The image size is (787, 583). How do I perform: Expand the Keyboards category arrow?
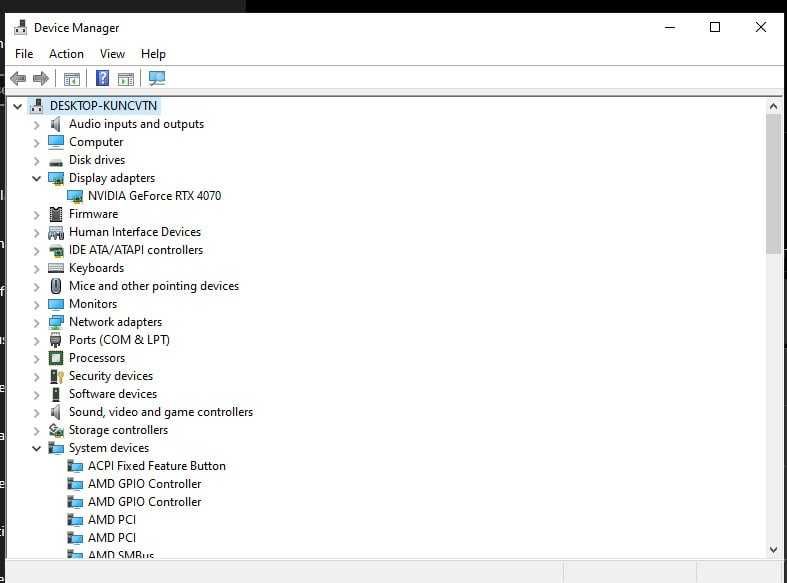coord(37,269)
